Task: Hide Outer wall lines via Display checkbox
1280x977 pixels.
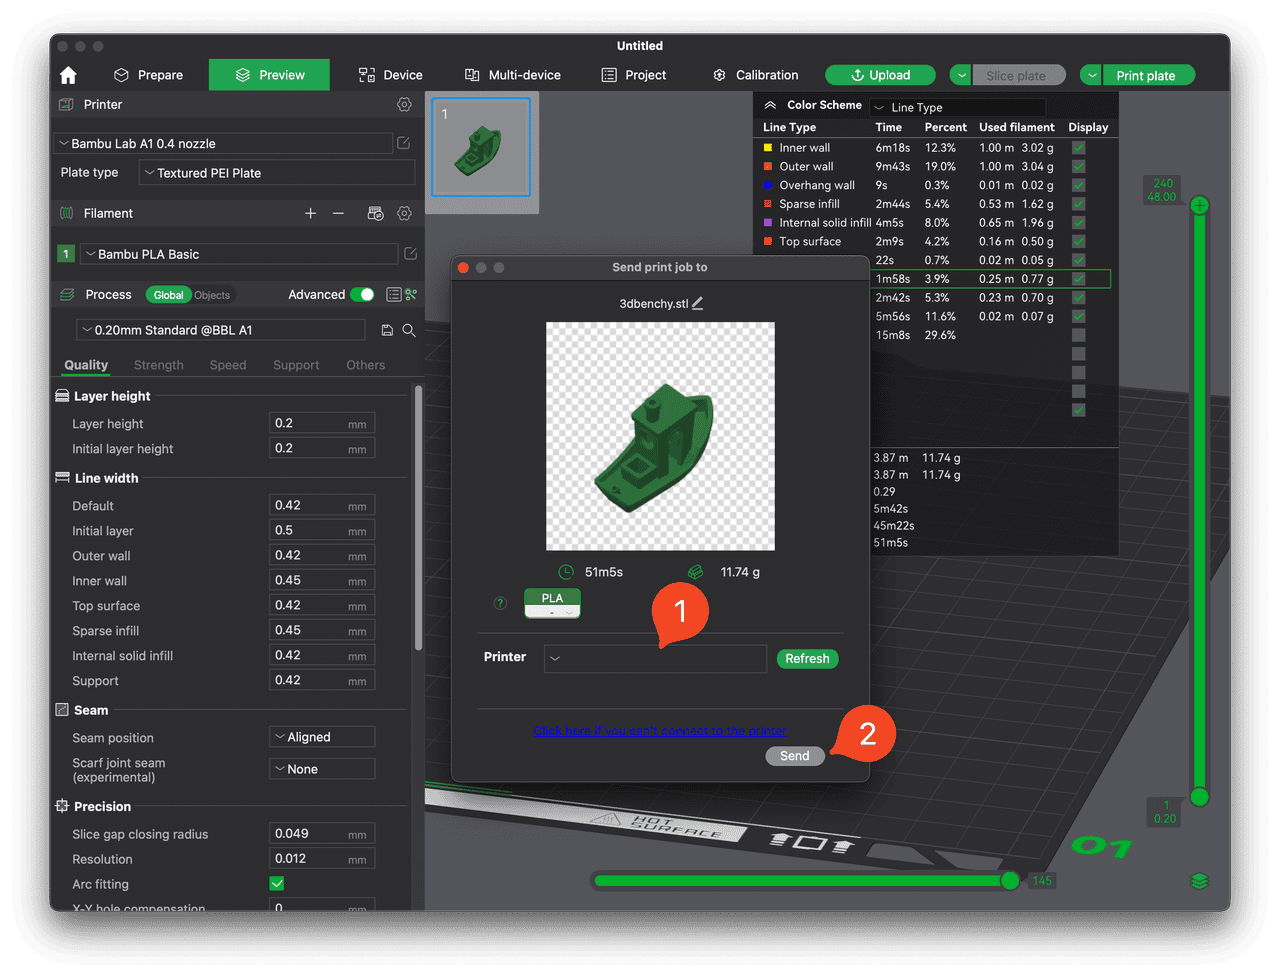Action: click(x=1079, y=166)
